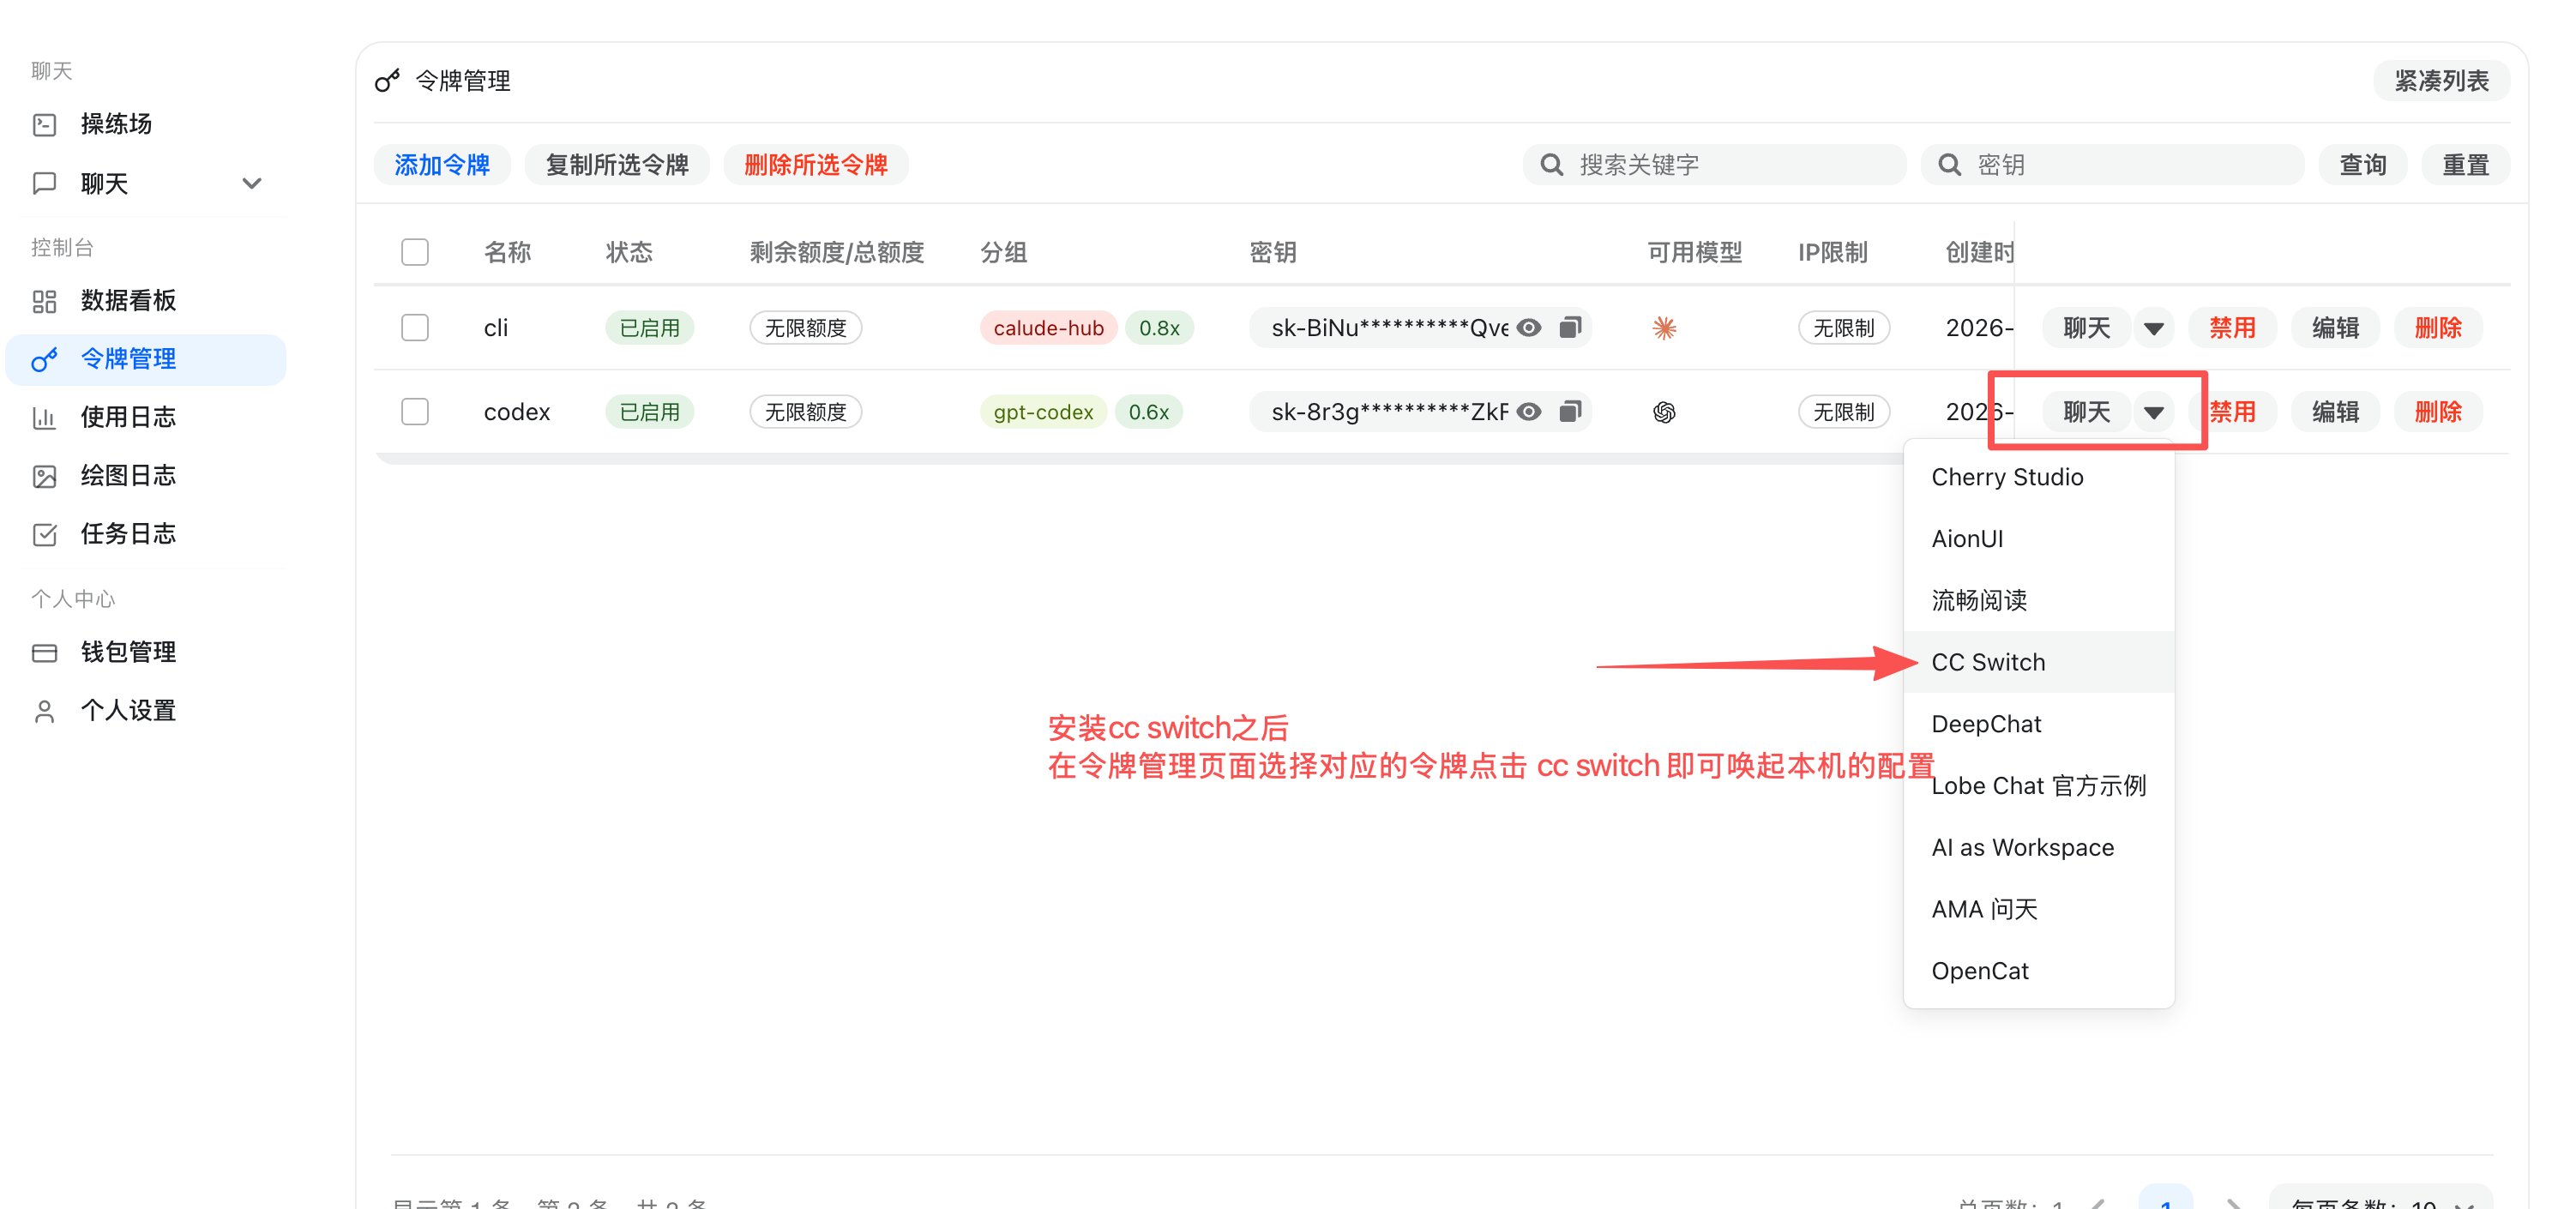Screen dimensions: 2576x1209
Task: Copy the cli token key
Action: pos(1570,327)
